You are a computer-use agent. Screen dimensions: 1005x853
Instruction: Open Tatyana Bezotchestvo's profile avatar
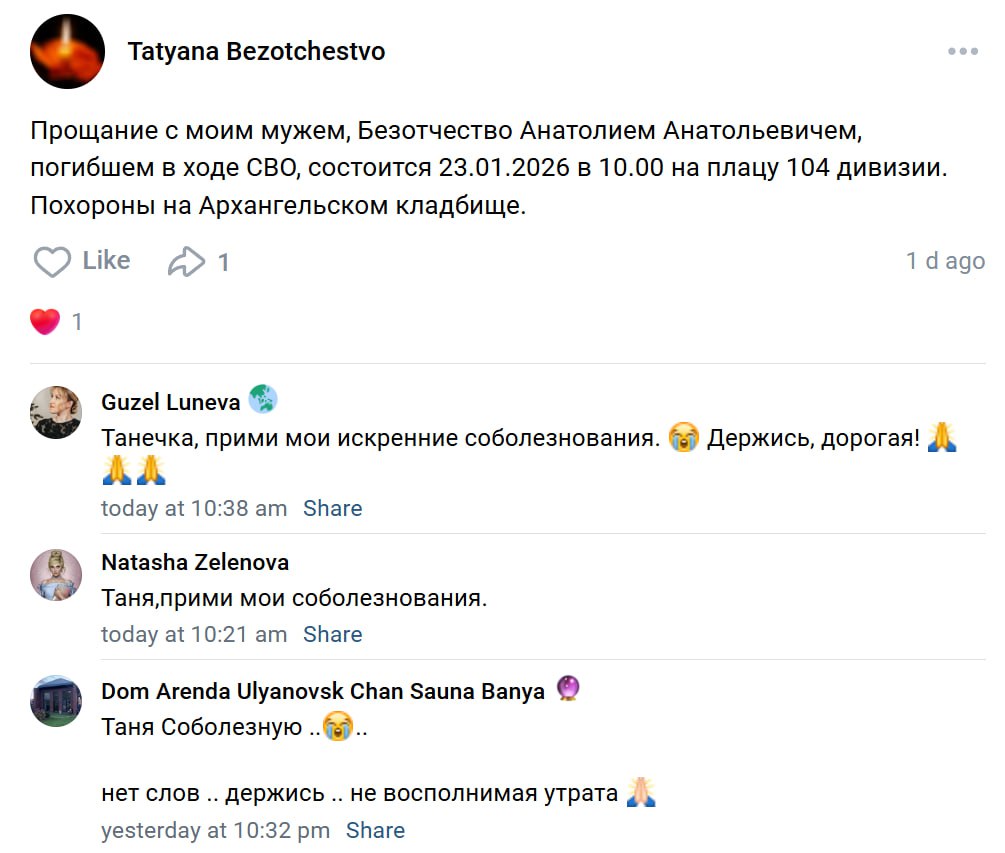point(67,52)
